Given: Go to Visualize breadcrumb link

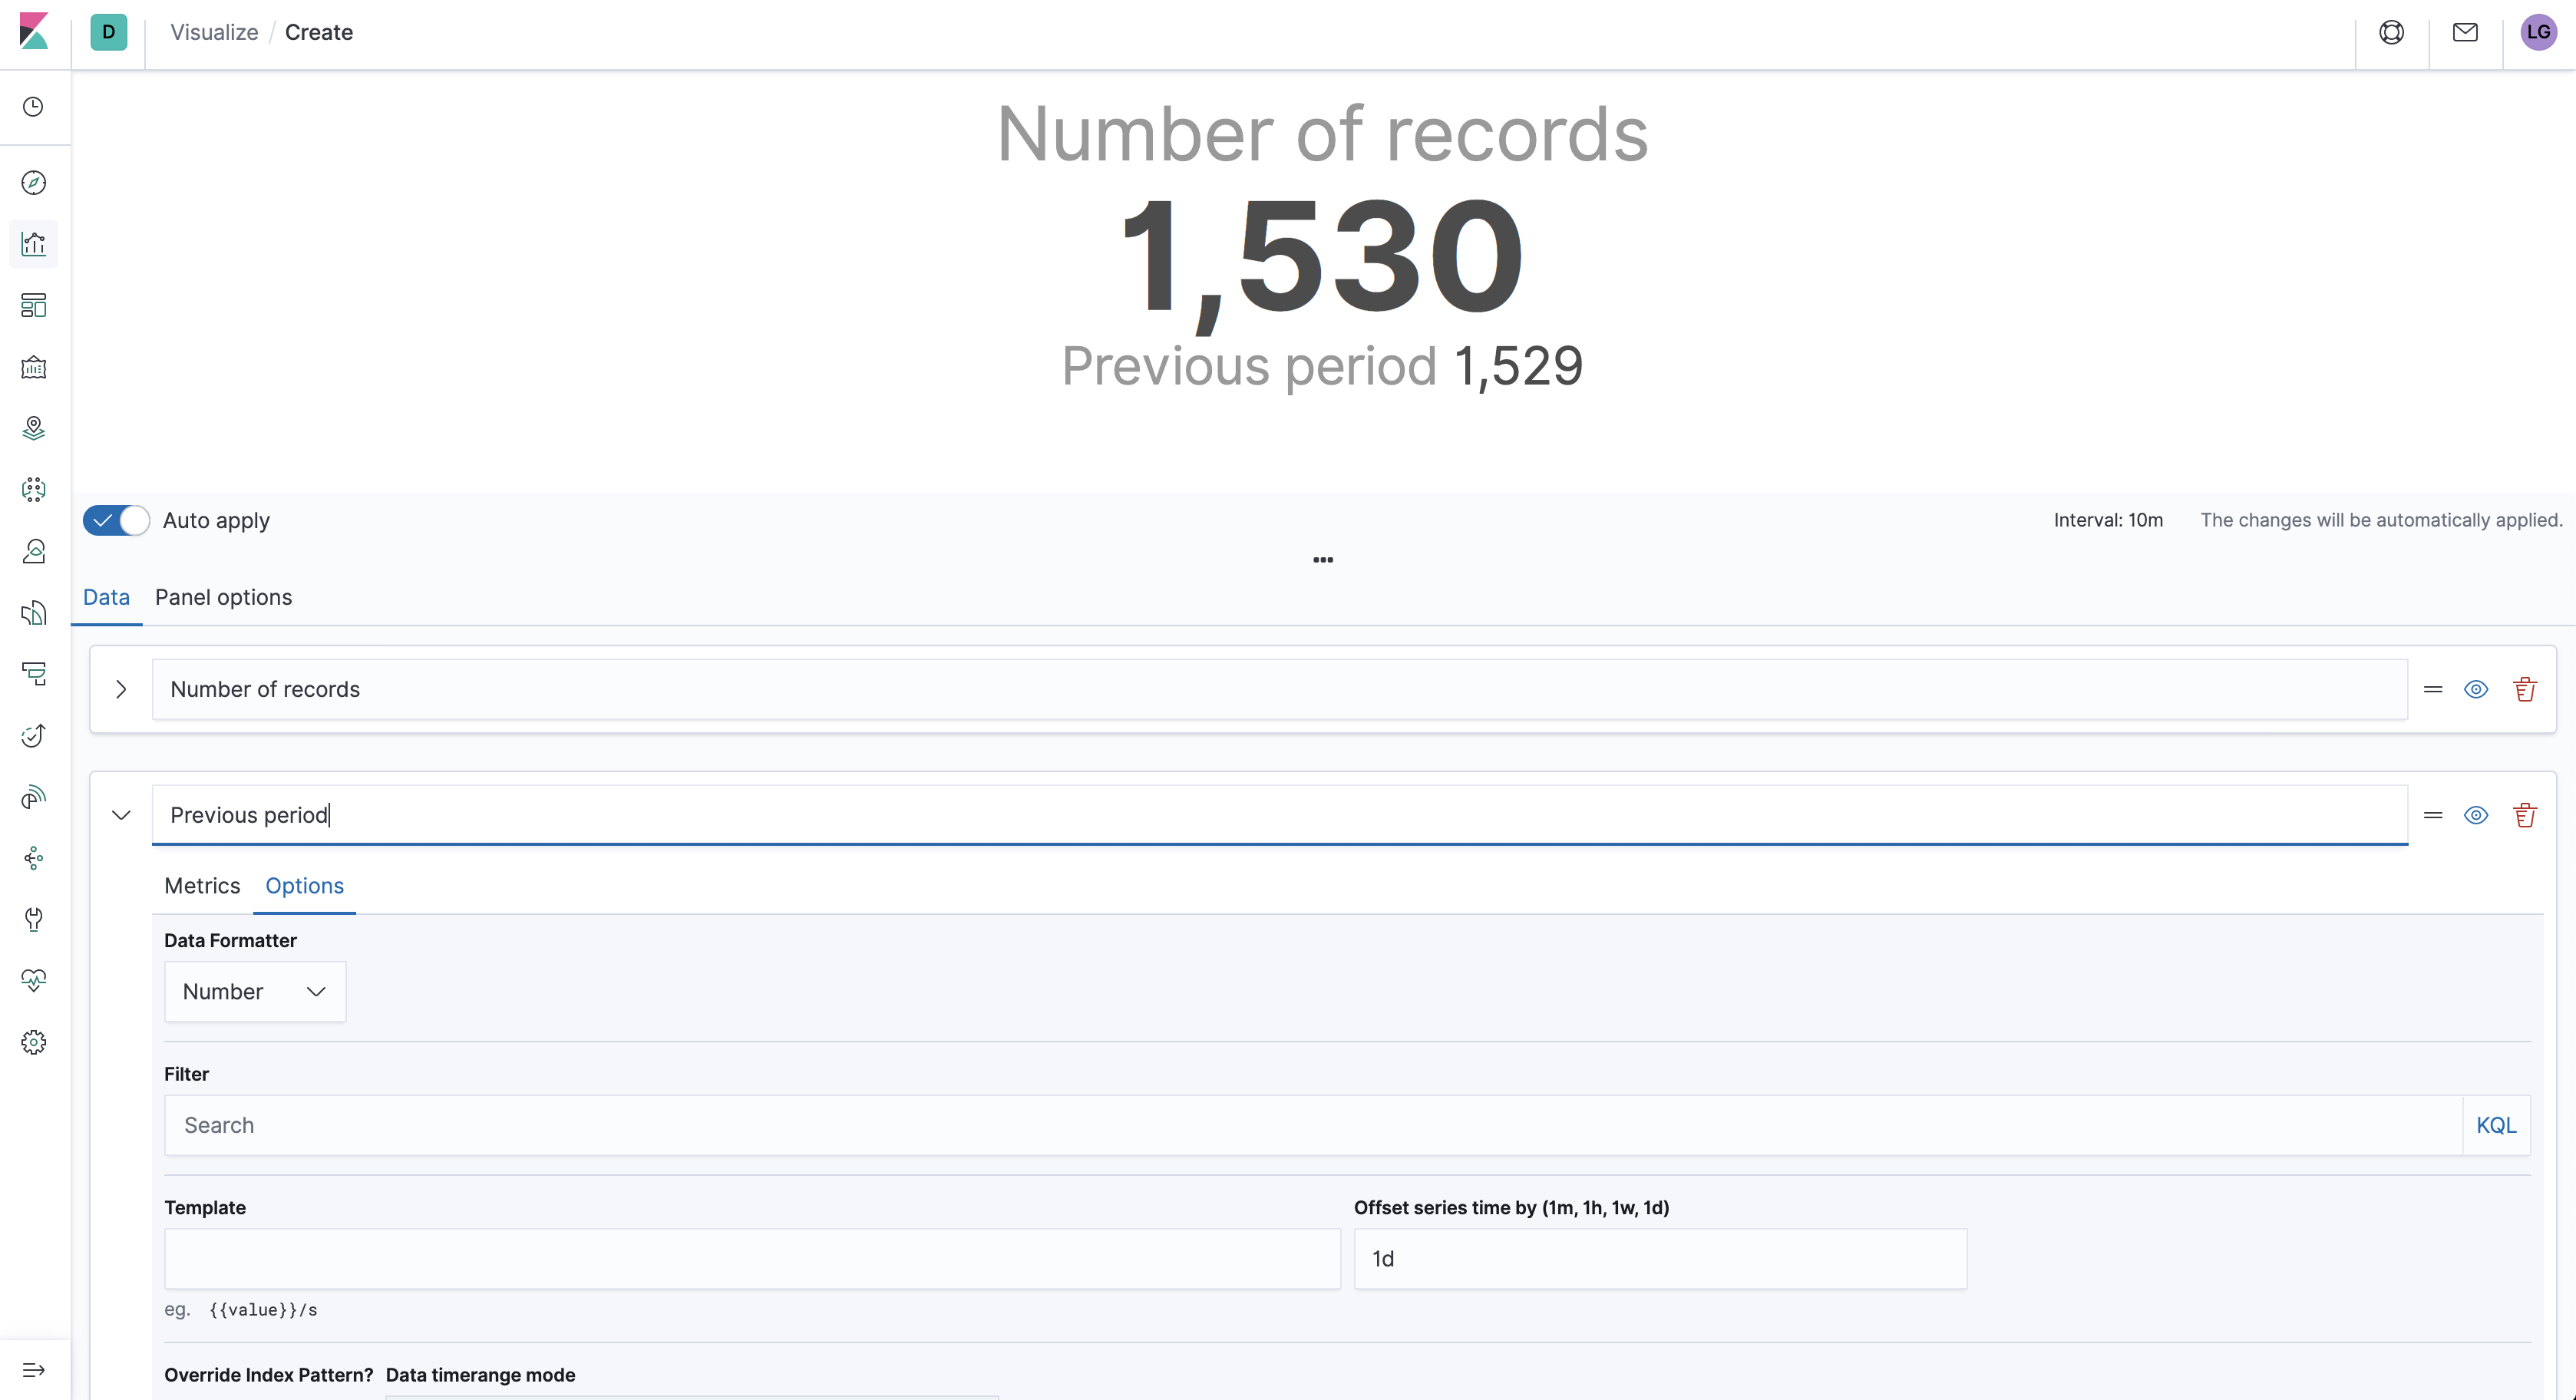Looking at the screenshot, I should 214,32.
